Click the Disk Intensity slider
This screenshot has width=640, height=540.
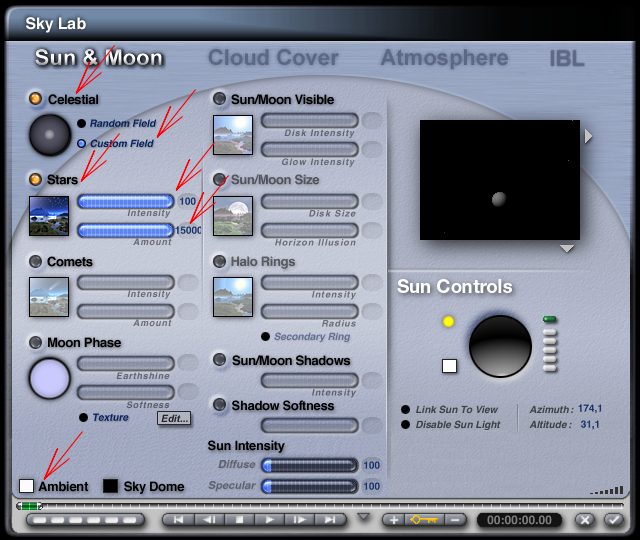point(310,120)
